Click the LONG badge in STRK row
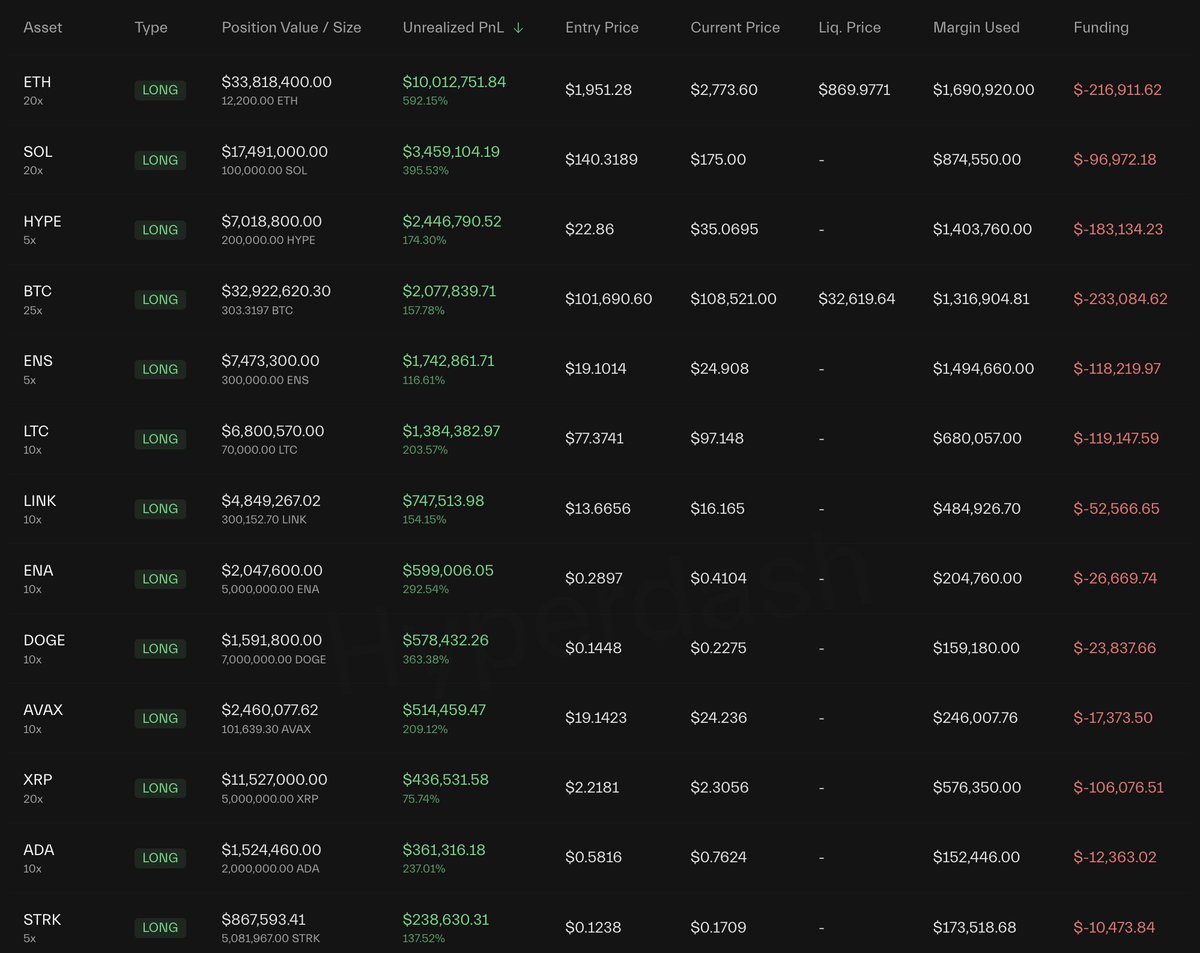Image resolution: width=1200 pixels, height=953 pixels. pos(160,927)
